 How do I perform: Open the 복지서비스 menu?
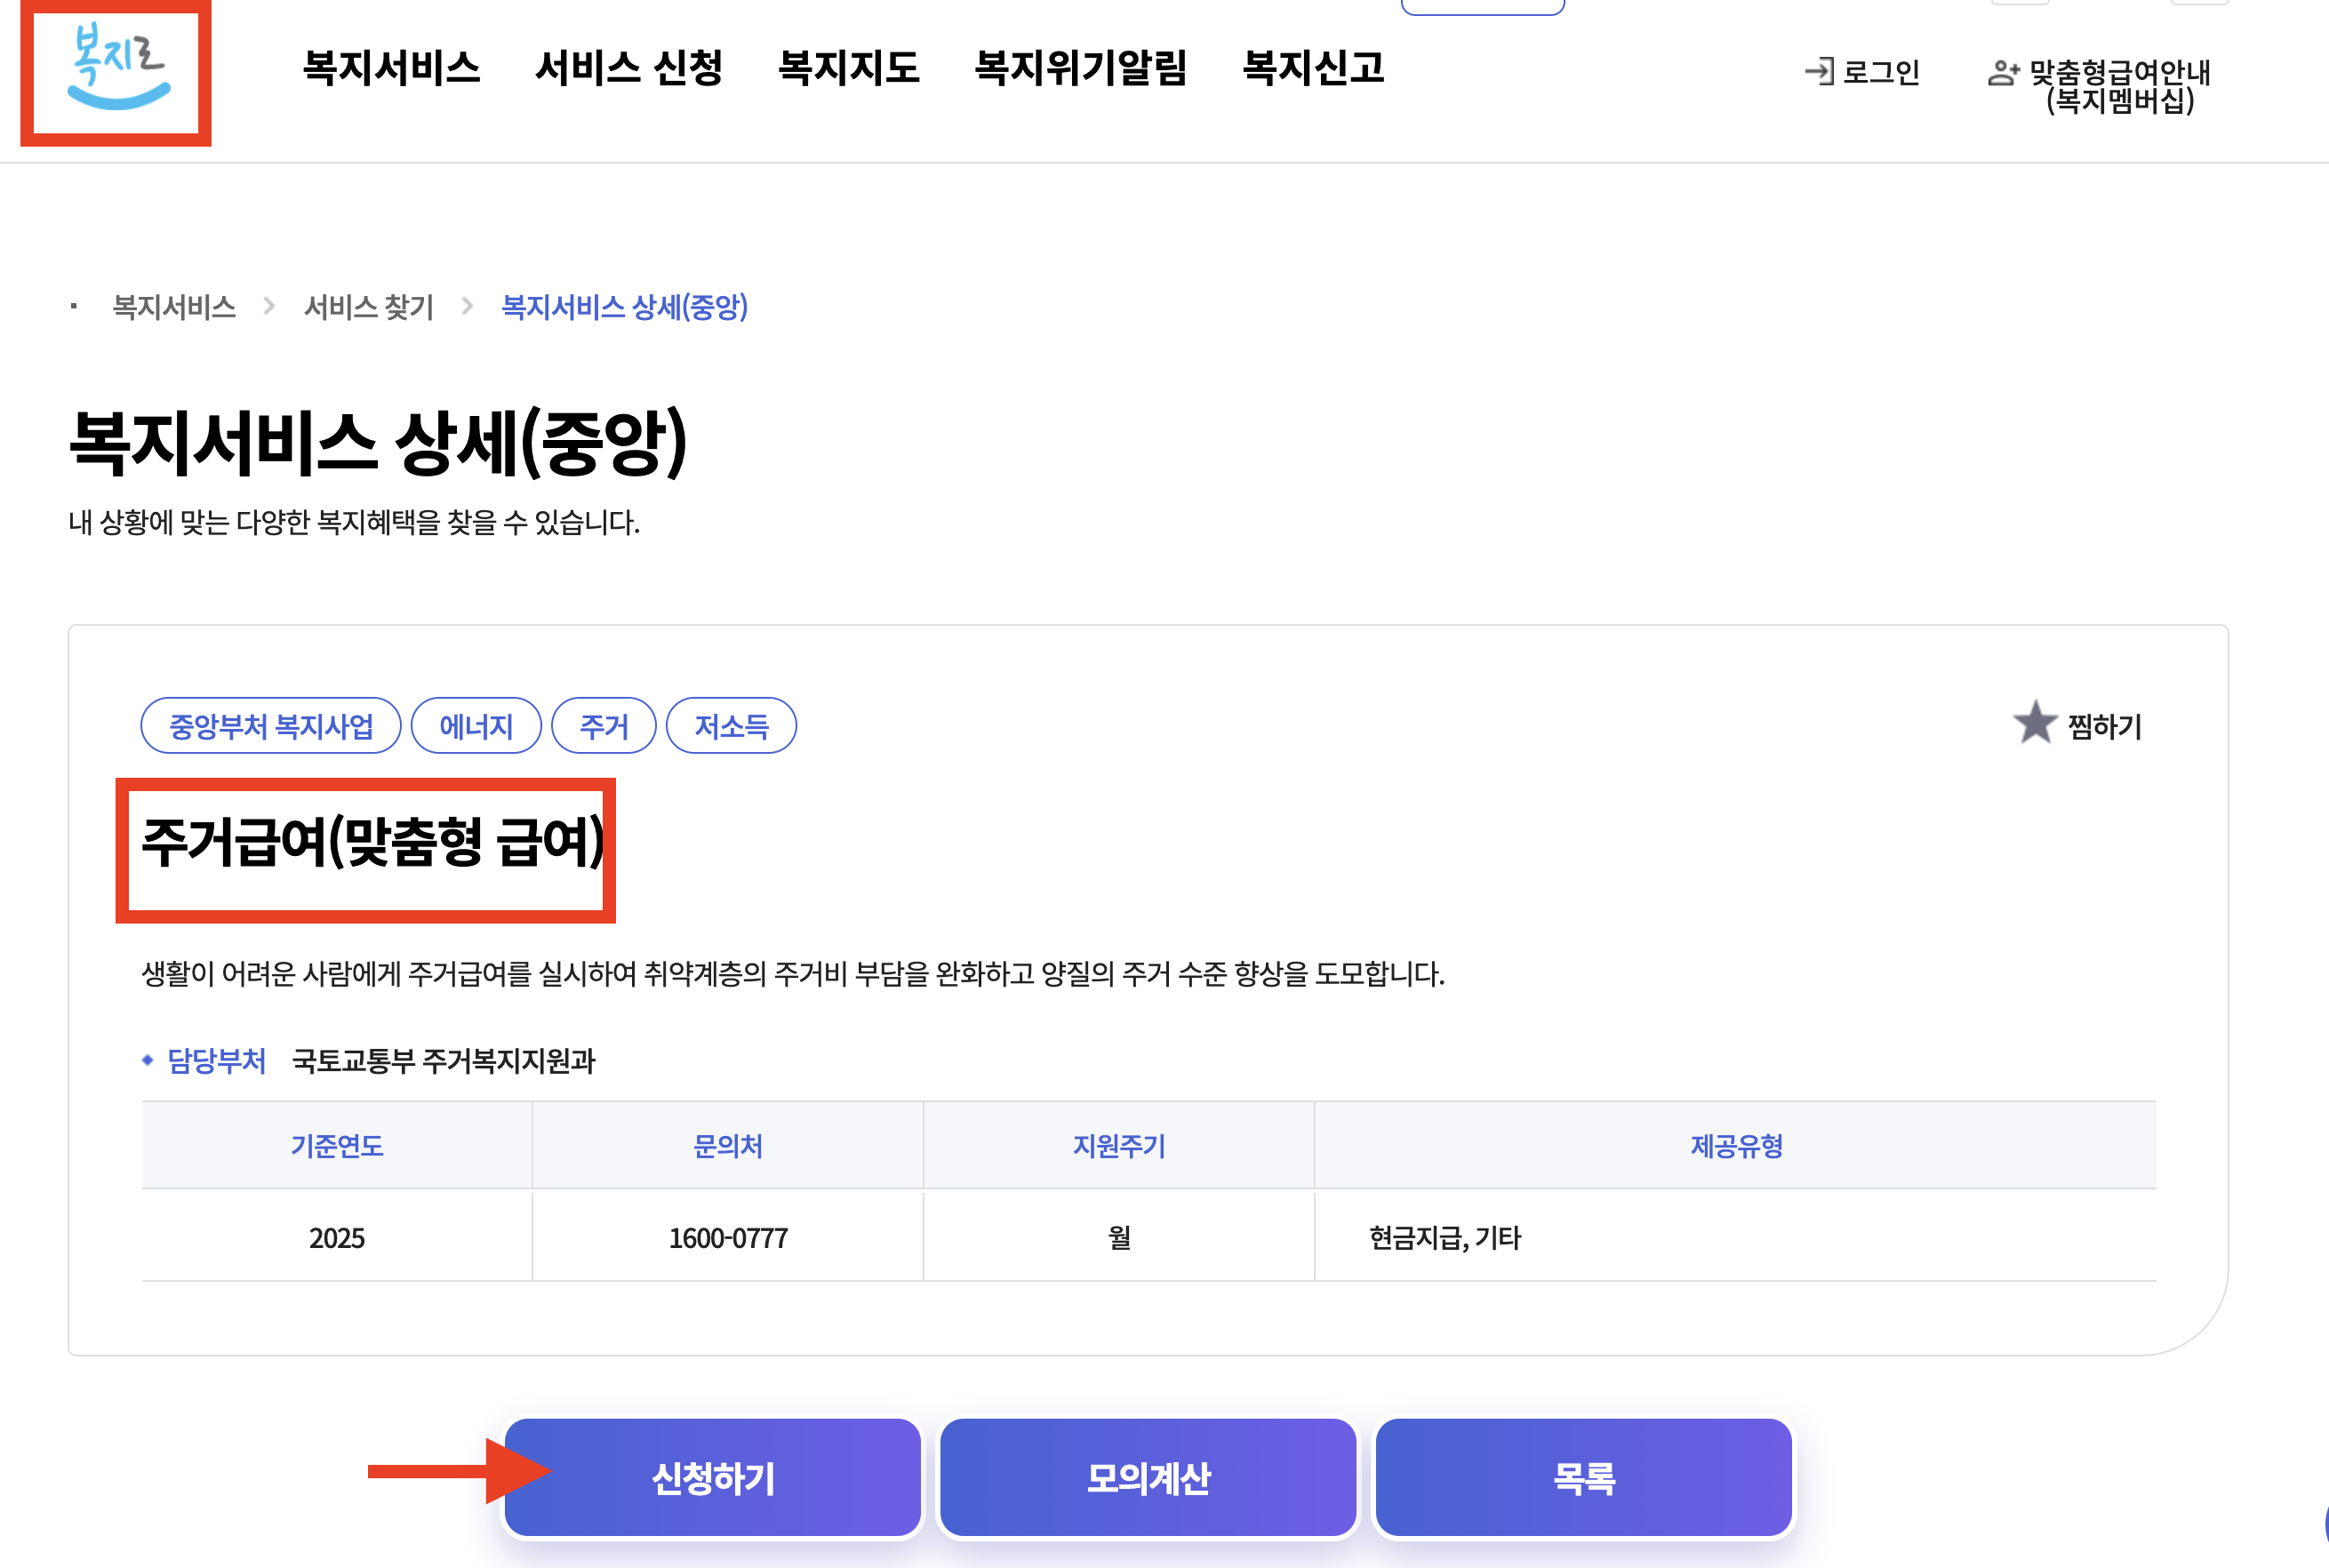point(391,68)
